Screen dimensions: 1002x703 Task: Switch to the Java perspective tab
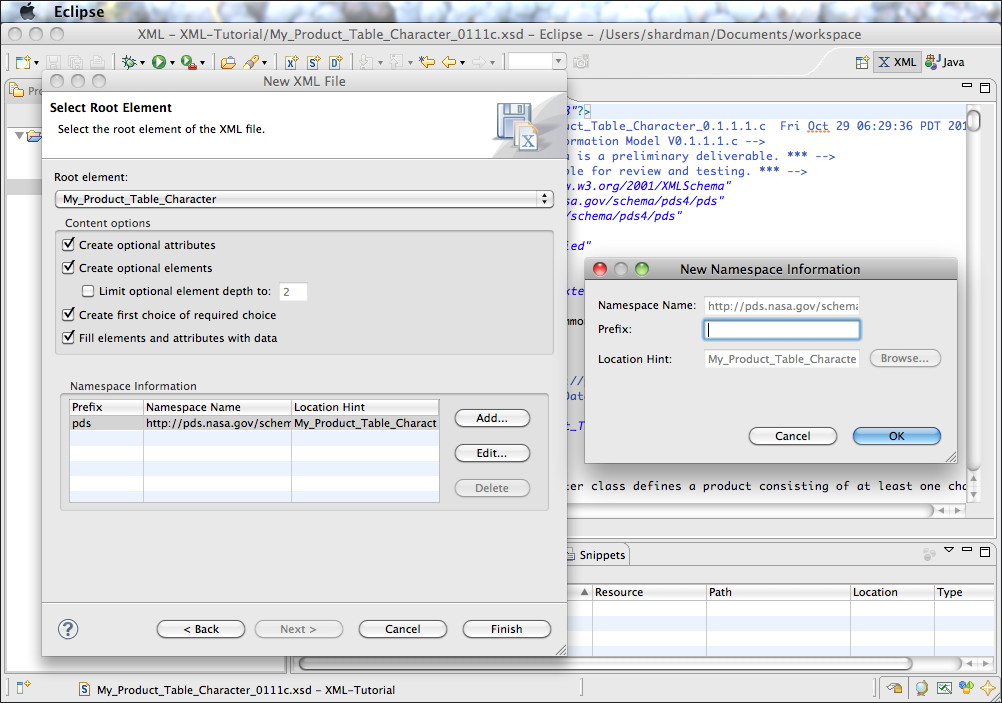click(x=944, y=62)
